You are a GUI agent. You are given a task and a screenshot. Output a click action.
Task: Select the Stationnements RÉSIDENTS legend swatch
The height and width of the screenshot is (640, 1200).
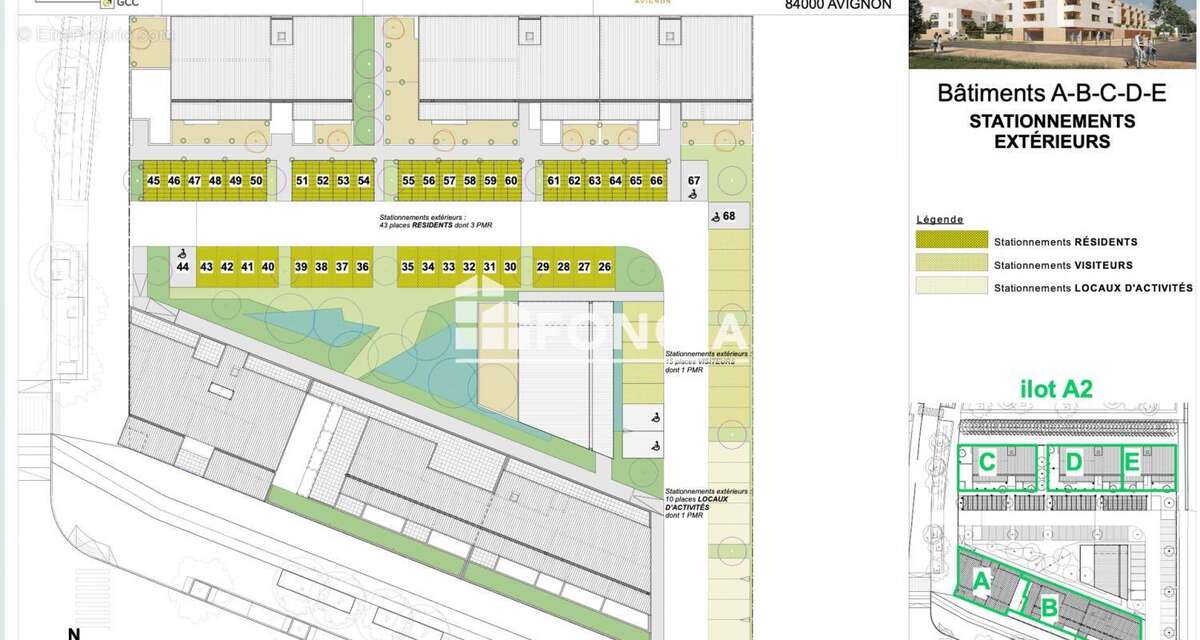951,241
